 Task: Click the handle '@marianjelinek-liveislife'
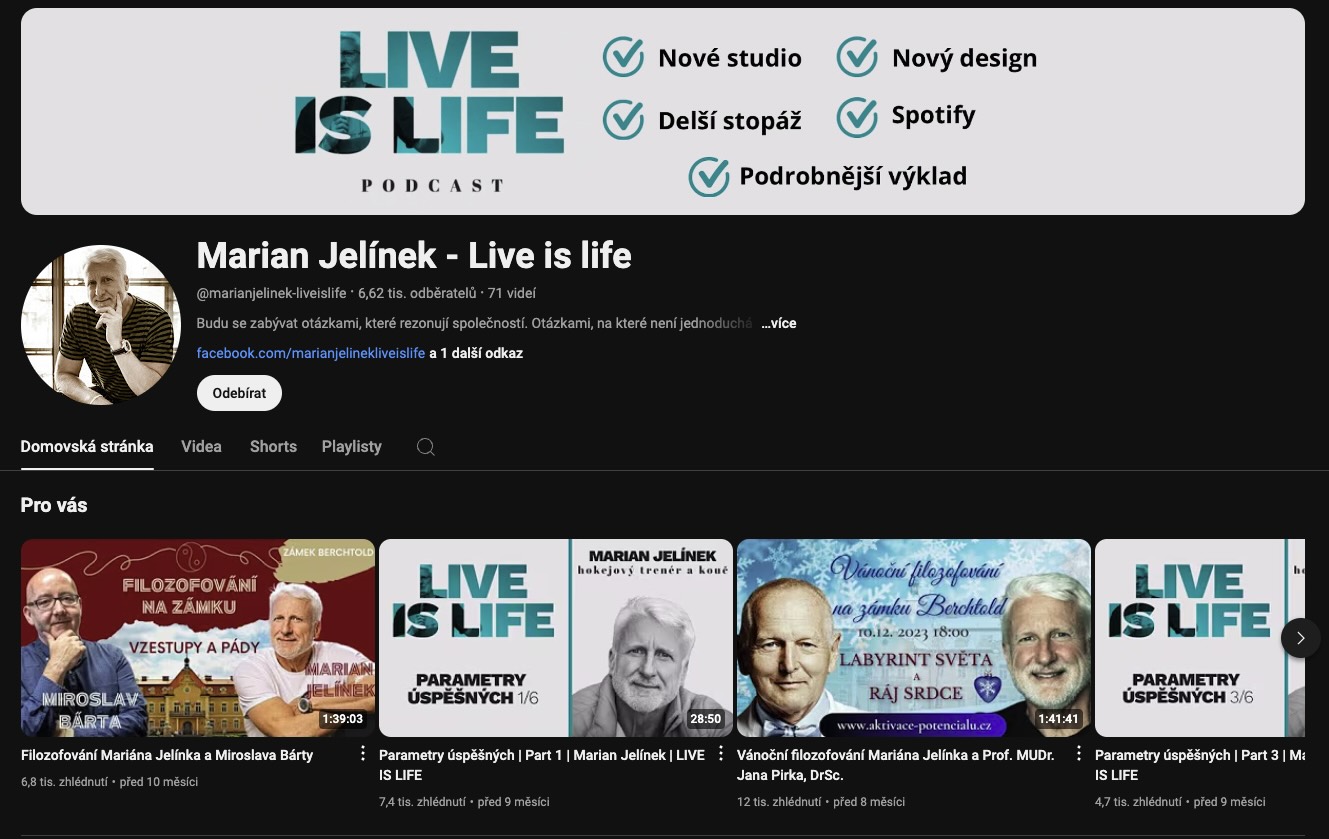pyautogui.click(x=271, y=293)
